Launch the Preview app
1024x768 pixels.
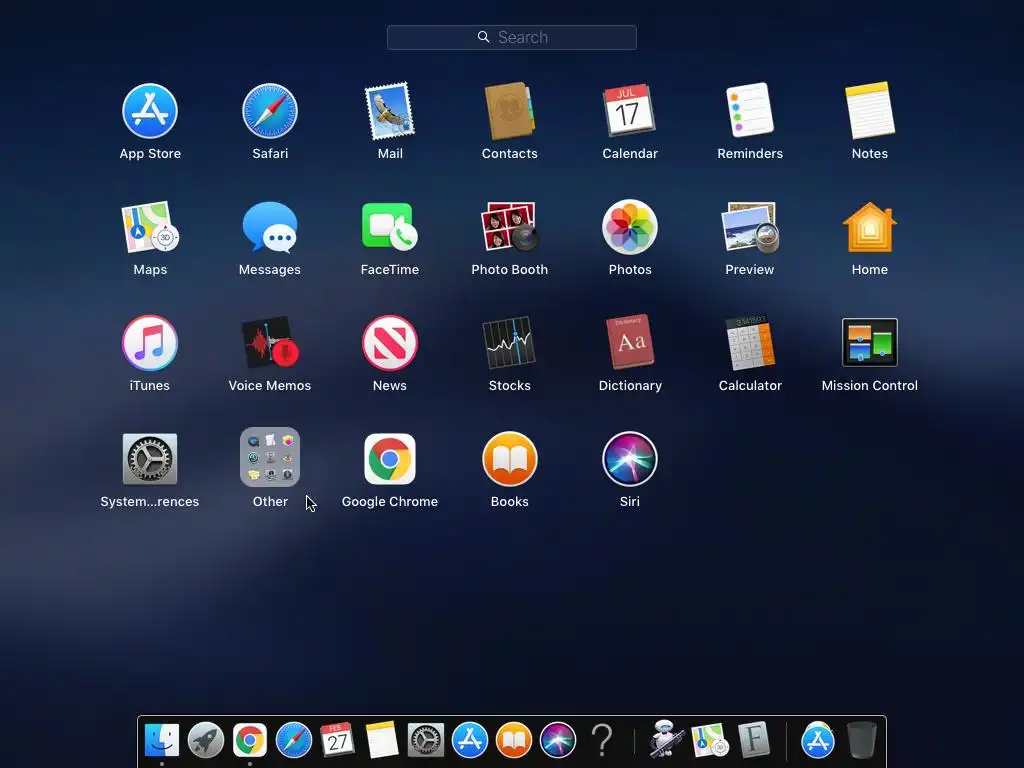(x=750, y=227)
